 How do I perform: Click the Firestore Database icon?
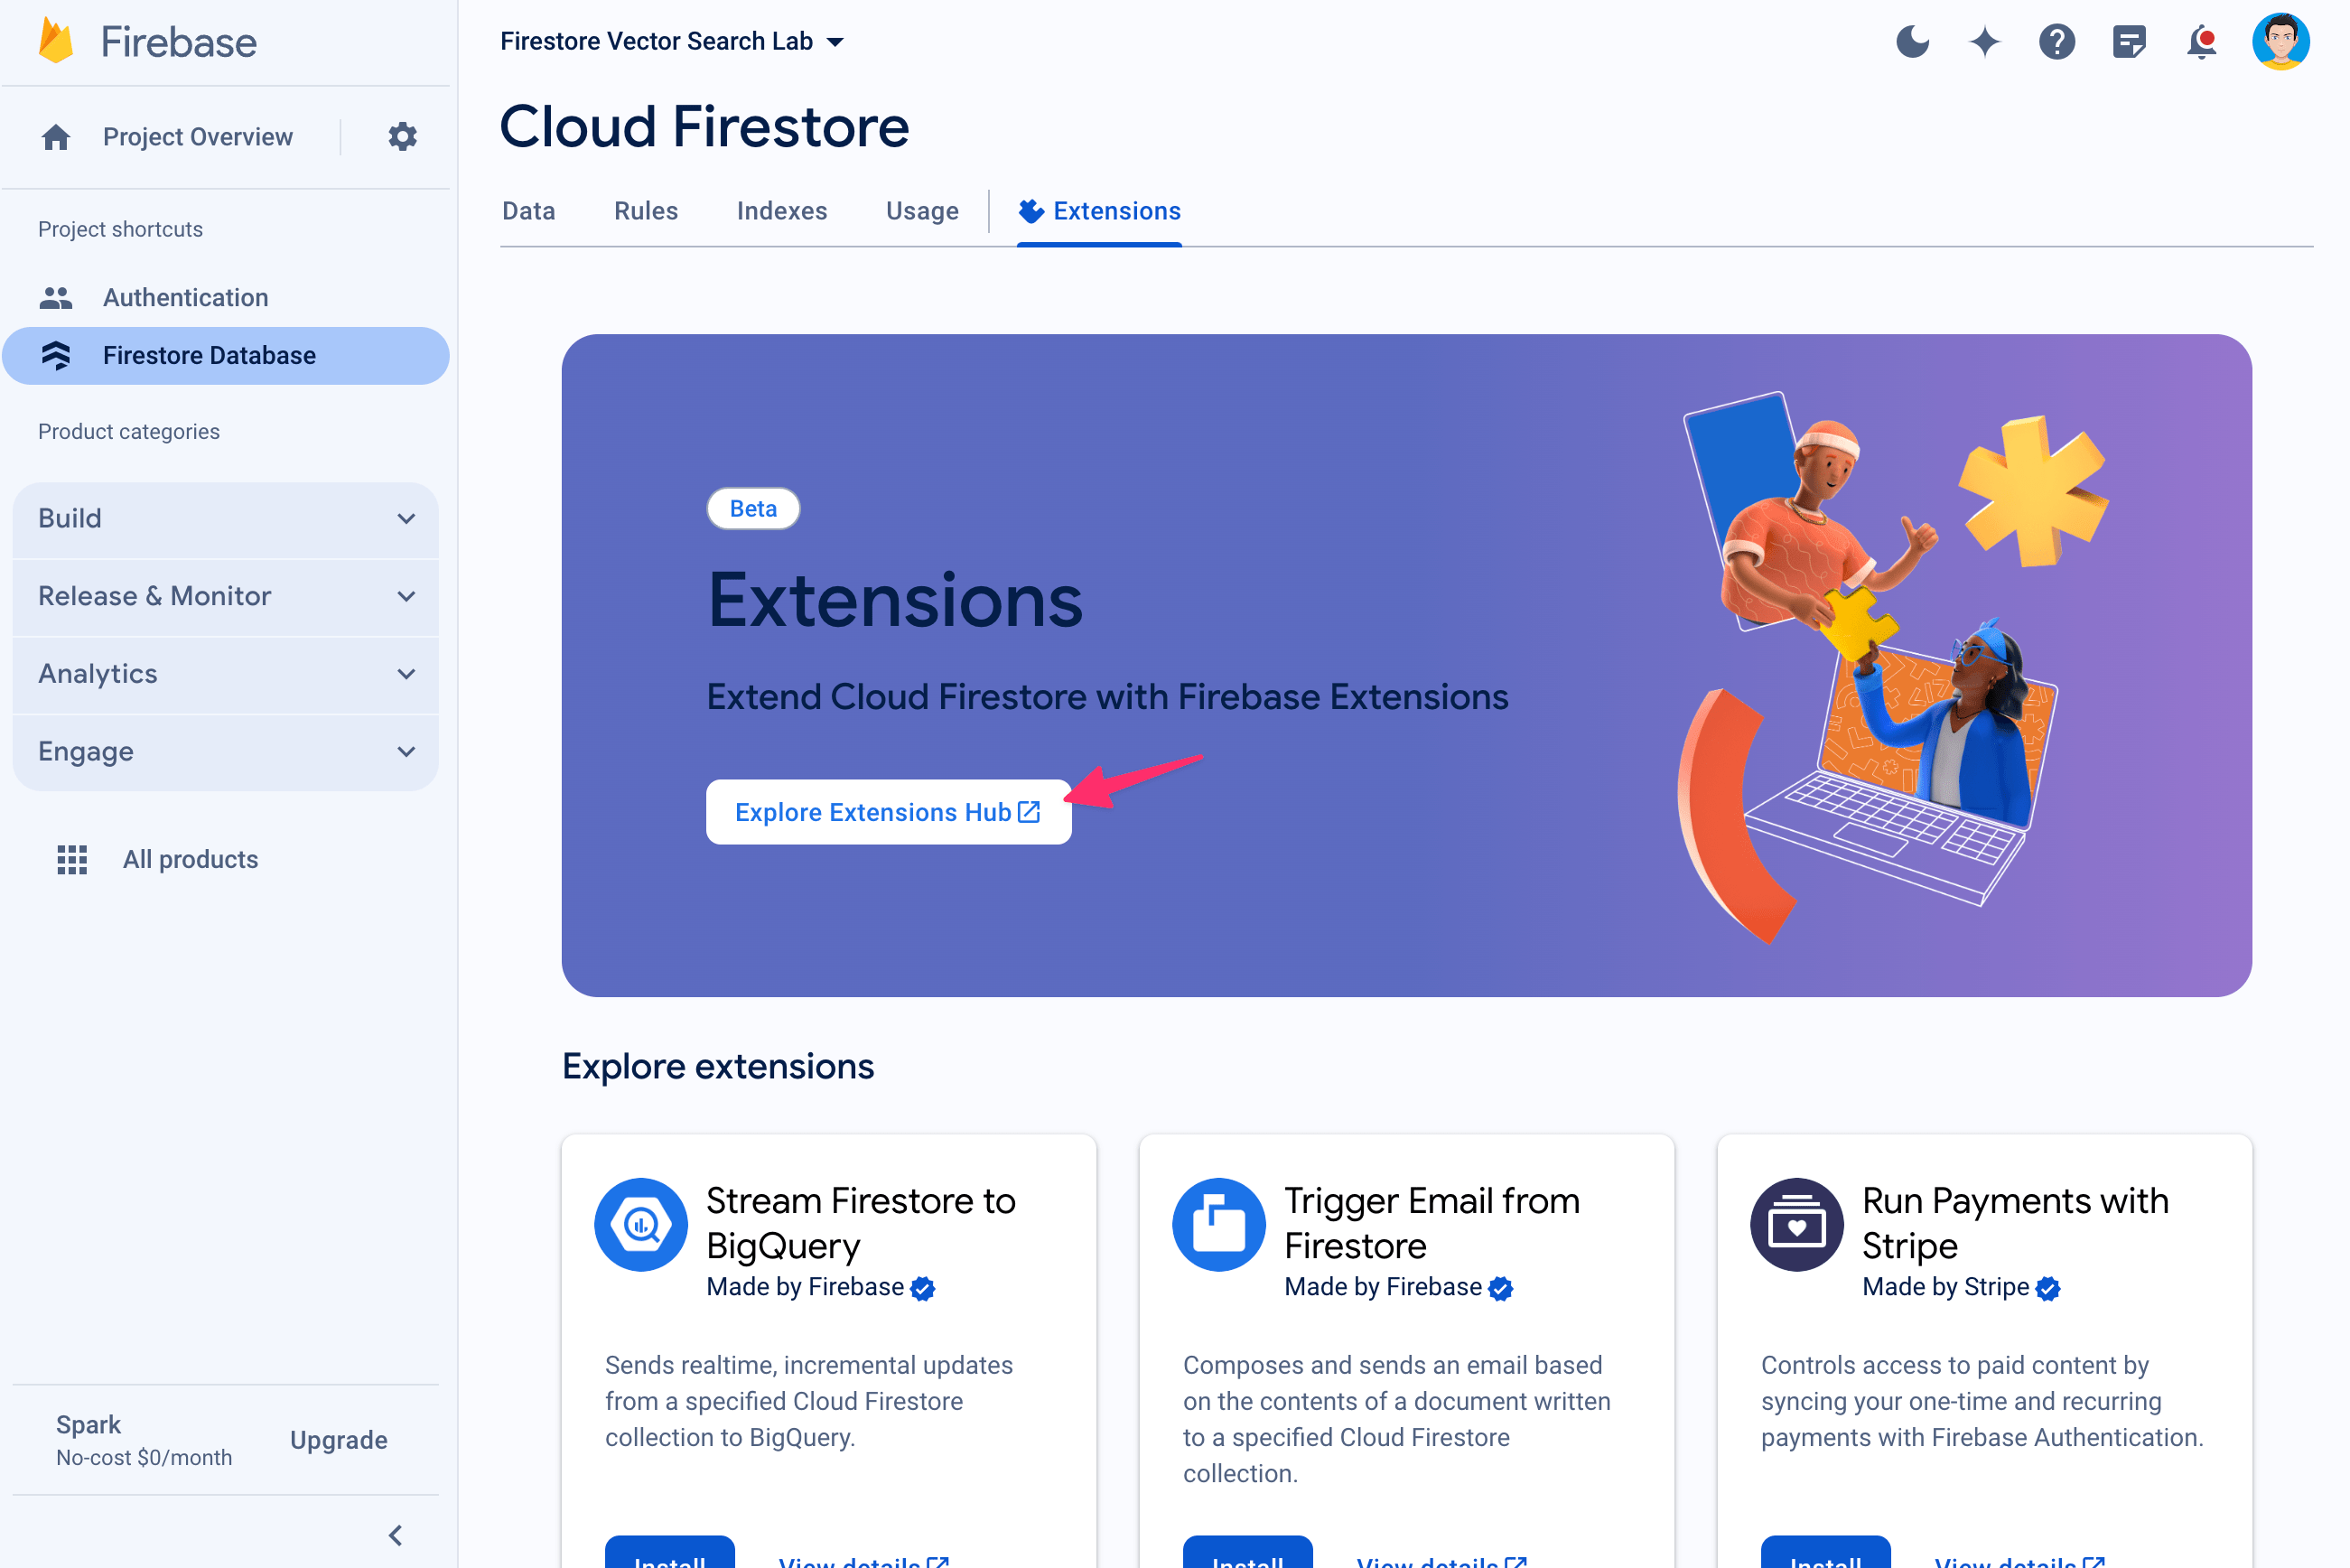(56, 355)
